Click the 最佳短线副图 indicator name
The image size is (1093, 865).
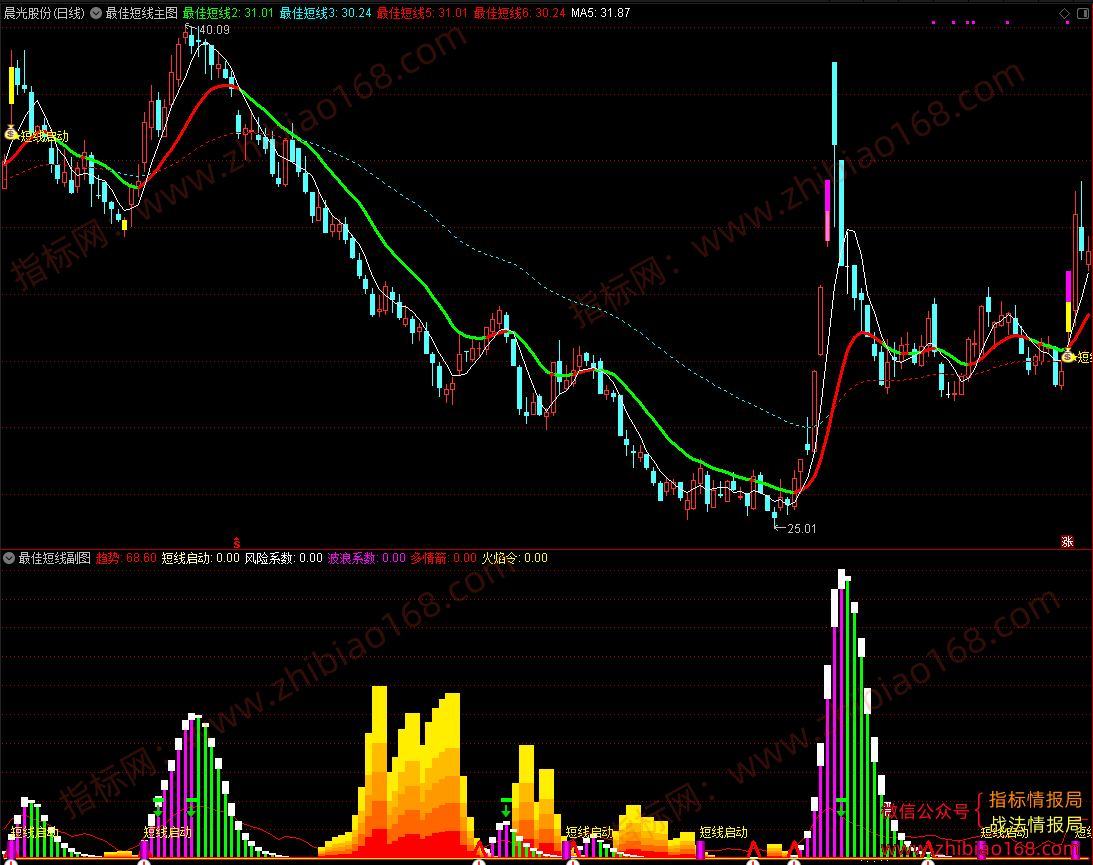pos(54,558)
